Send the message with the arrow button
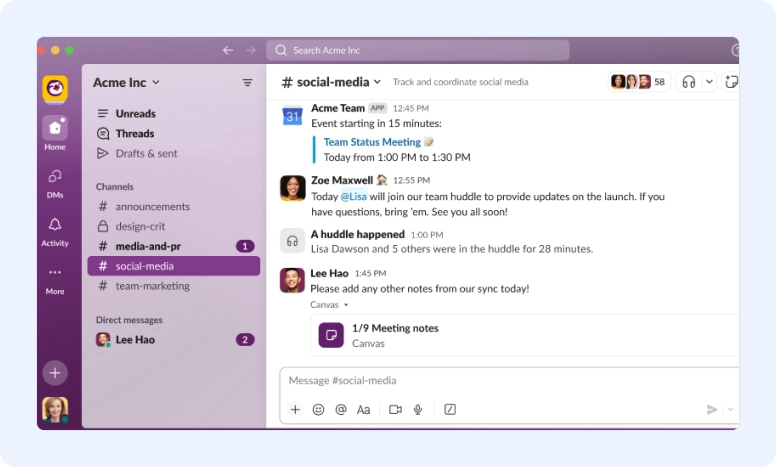 click(x=712, y=409)
